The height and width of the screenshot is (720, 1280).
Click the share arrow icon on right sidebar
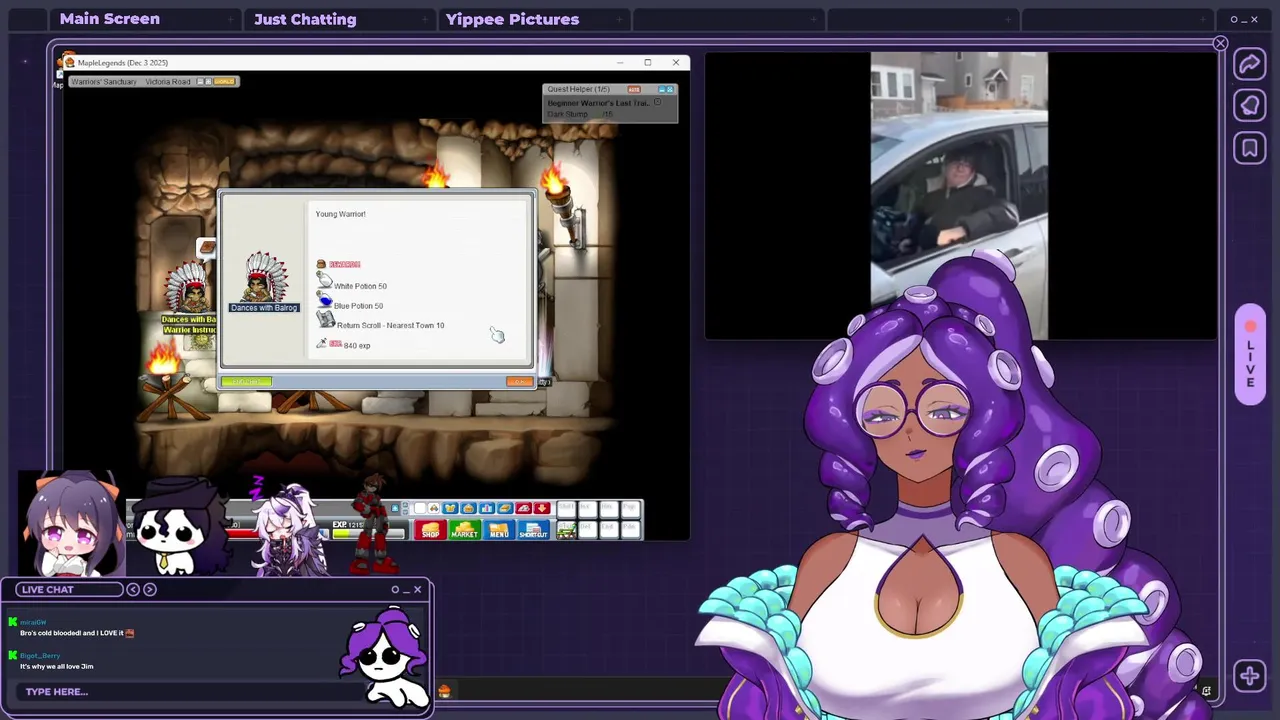pos(1250,65)
